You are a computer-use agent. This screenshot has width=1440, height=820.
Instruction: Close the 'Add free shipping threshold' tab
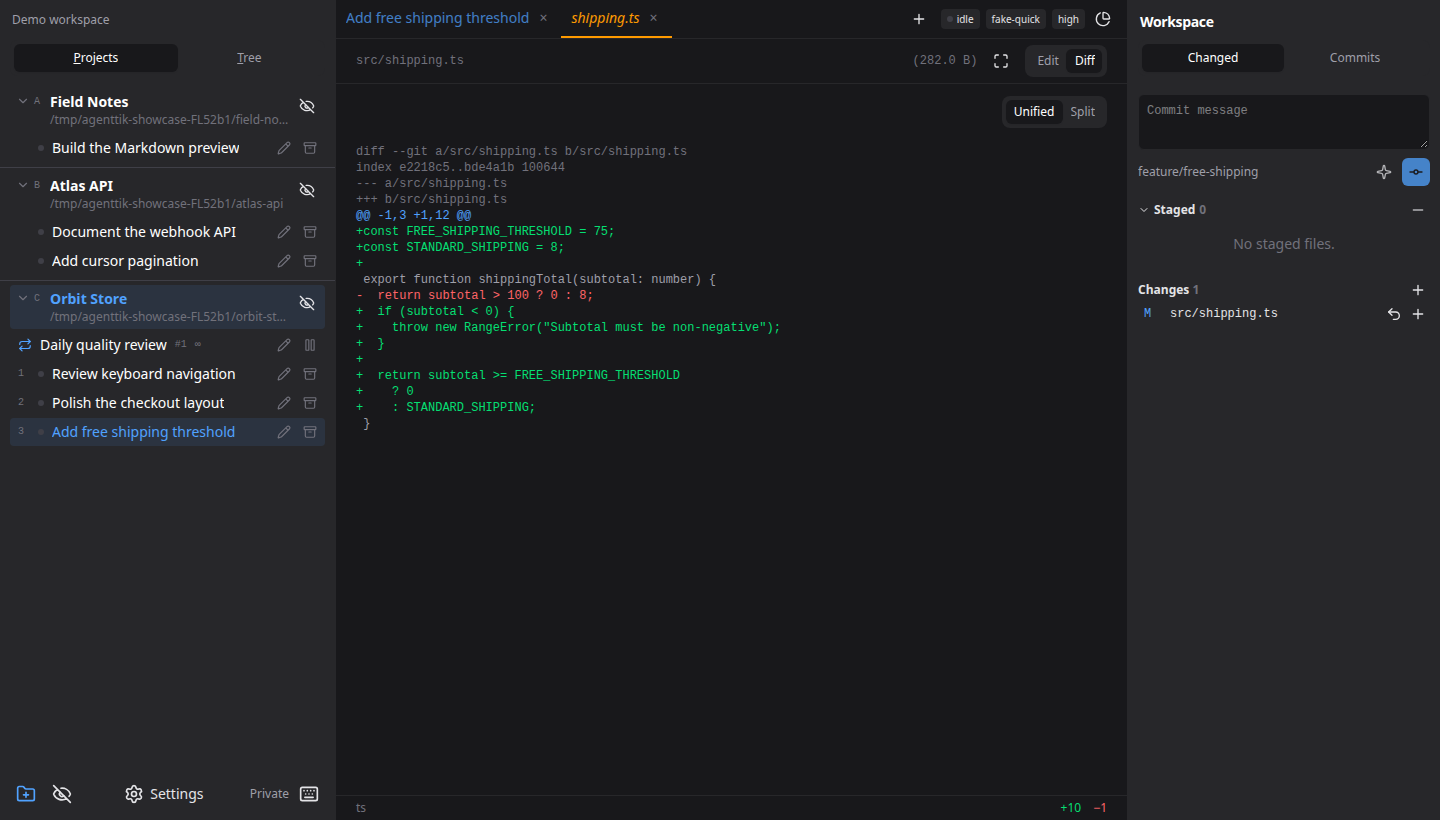pos(543,18)
